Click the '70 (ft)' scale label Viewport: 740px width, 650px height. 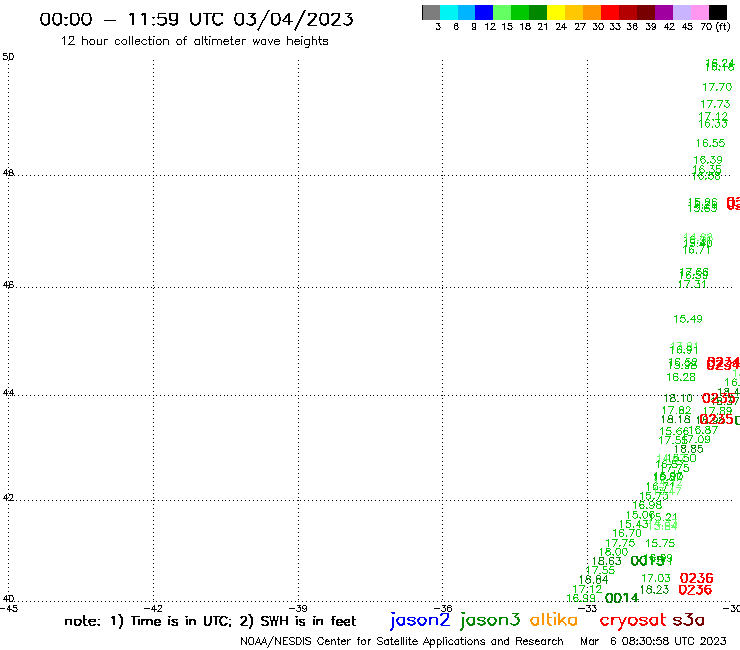715,27
